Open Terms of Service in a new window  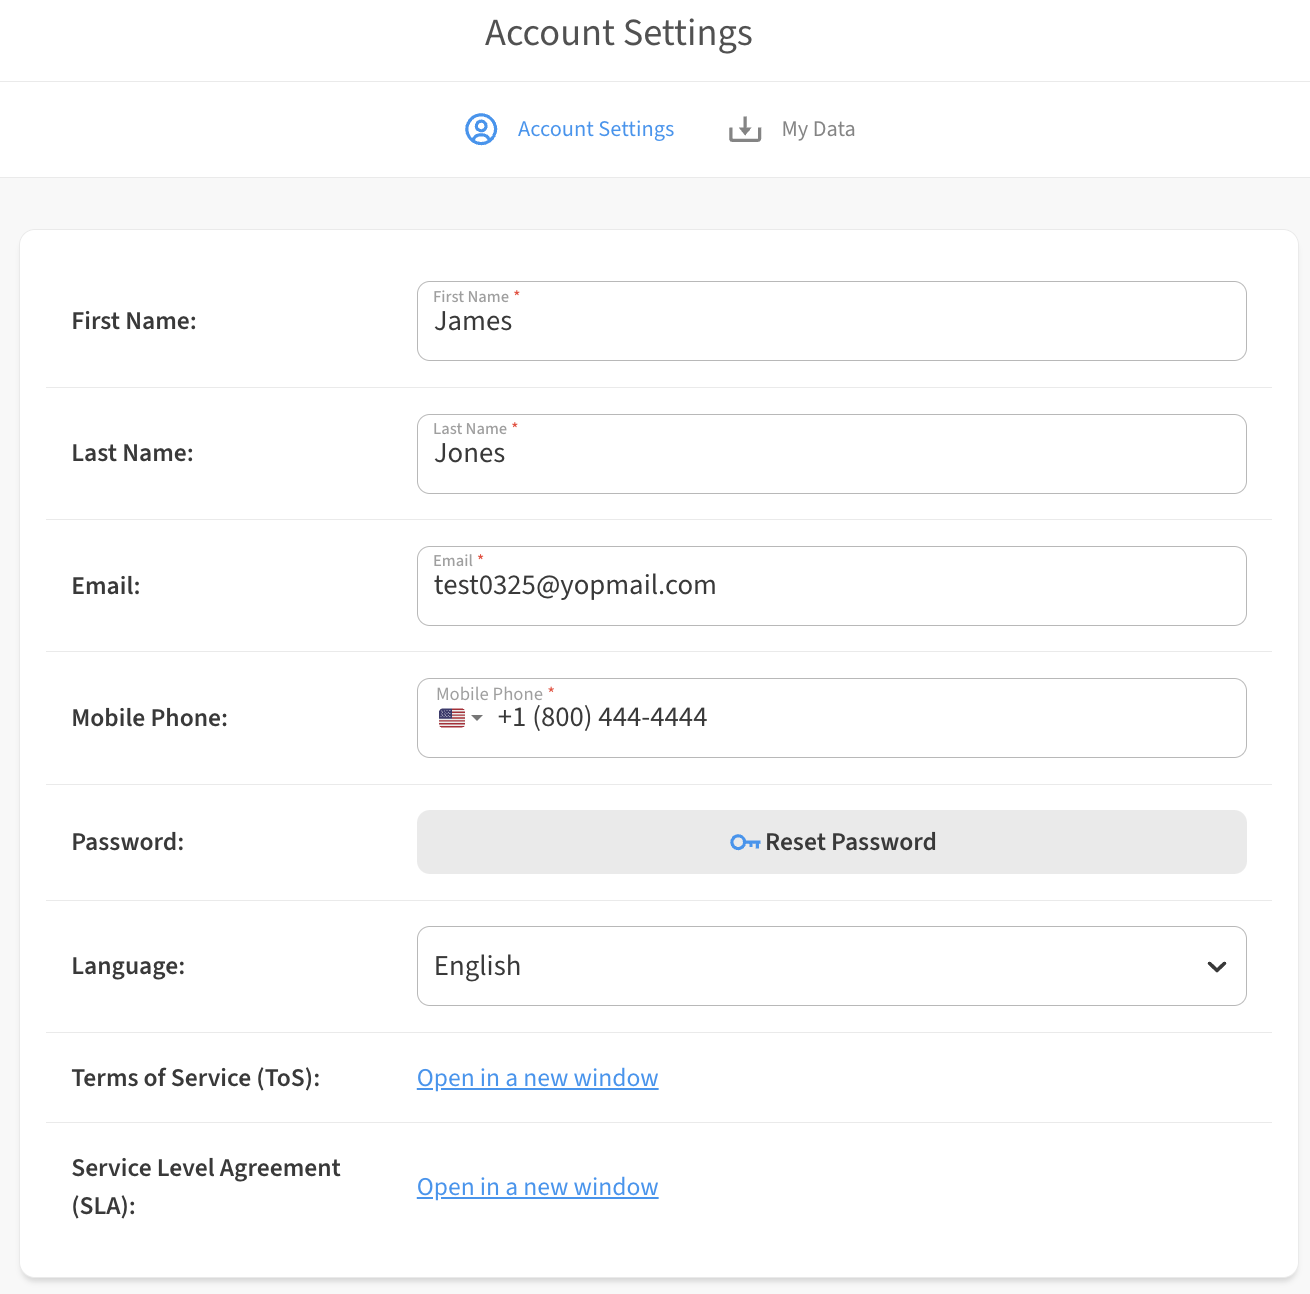537,1078
